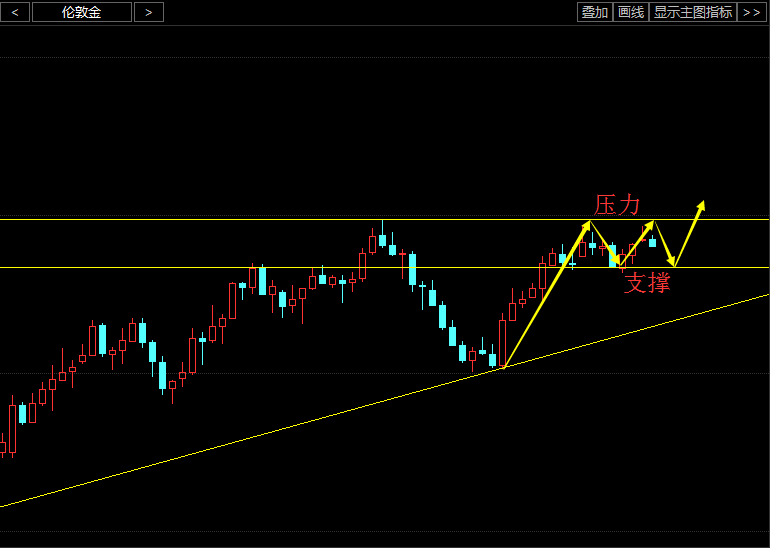The height and width of the screenshot is (548, 770).
Task: Expand more options with the >> button
Action: pos(751,12)
